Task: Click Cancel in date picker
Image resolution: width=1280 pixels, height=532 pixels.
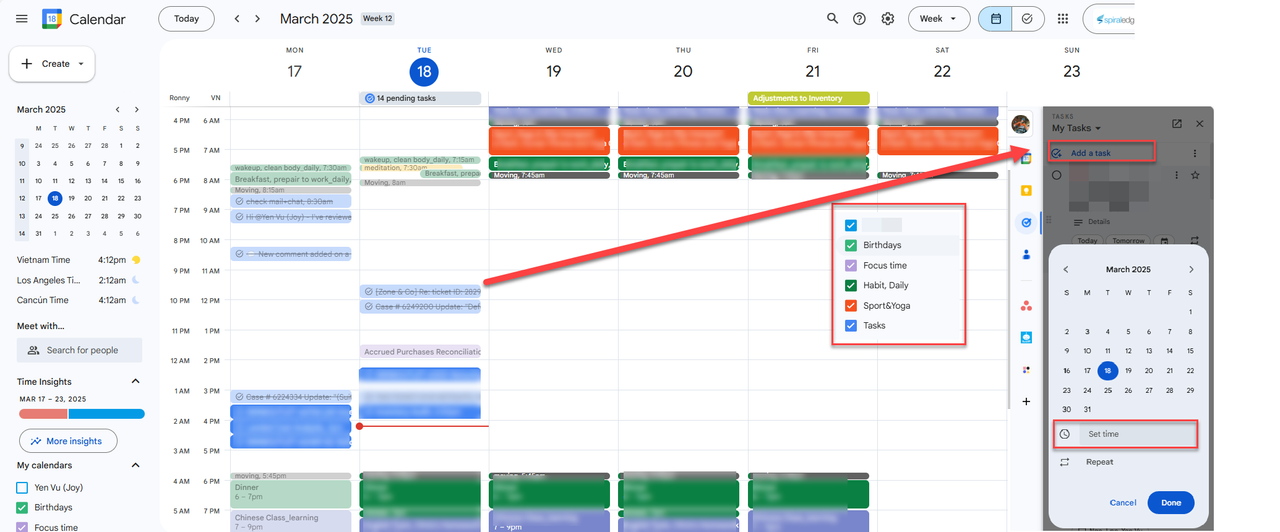Action: point(1123,503)
